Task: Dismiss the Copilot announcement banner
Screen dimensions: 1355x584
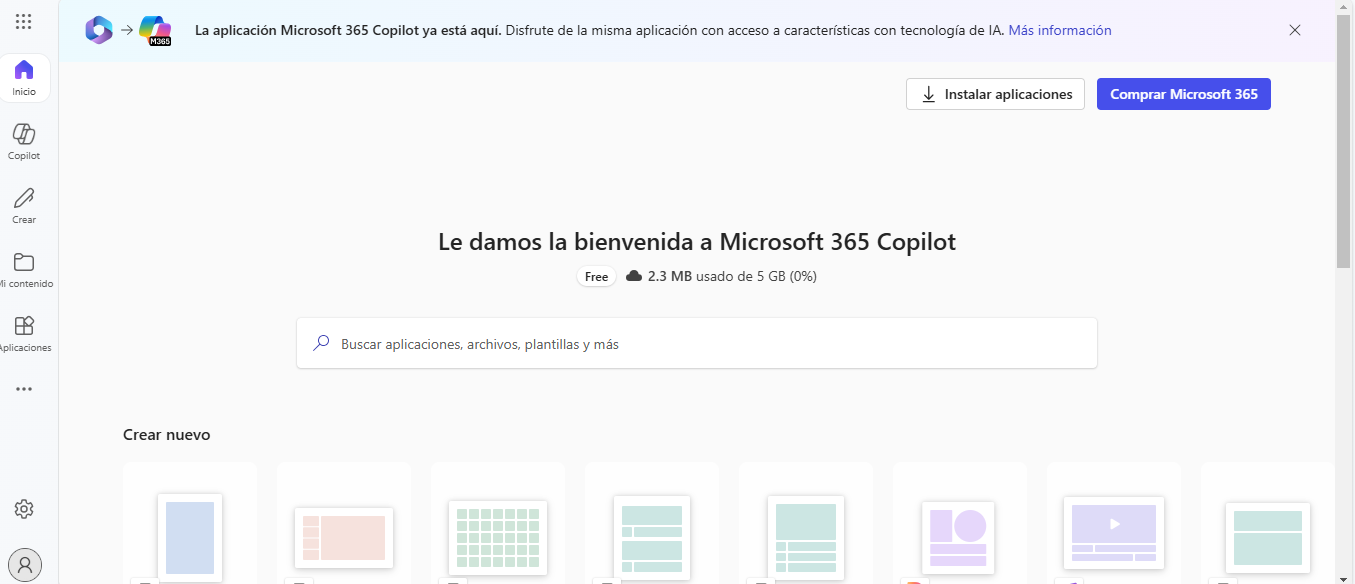Action: [x=1295, y=30]
